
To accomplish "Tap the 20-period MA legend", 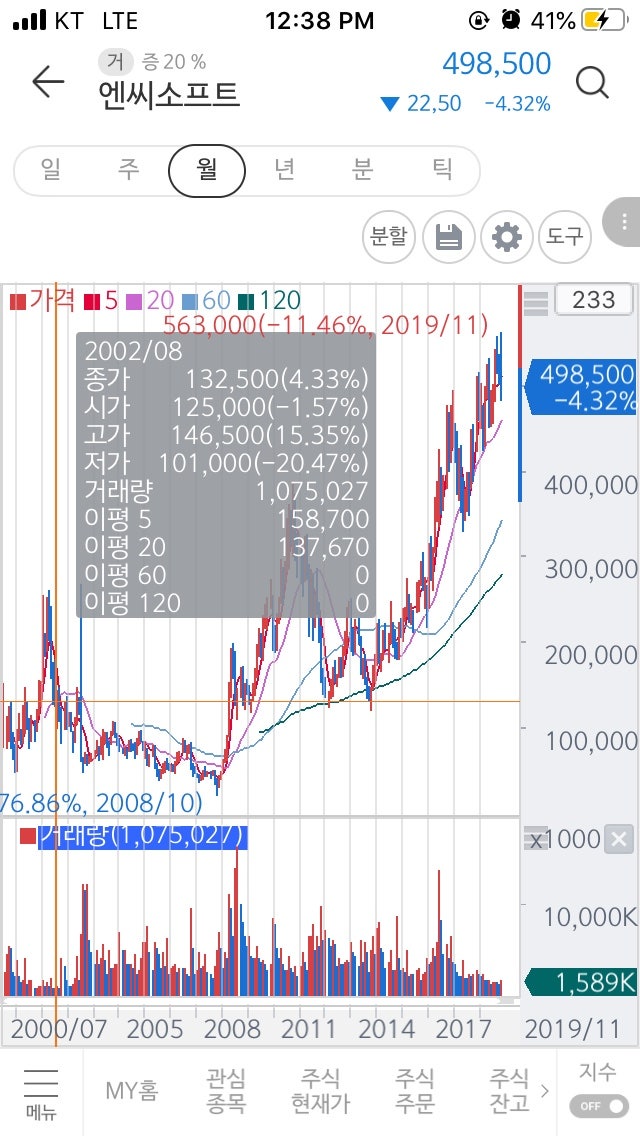I will (151, 300).
